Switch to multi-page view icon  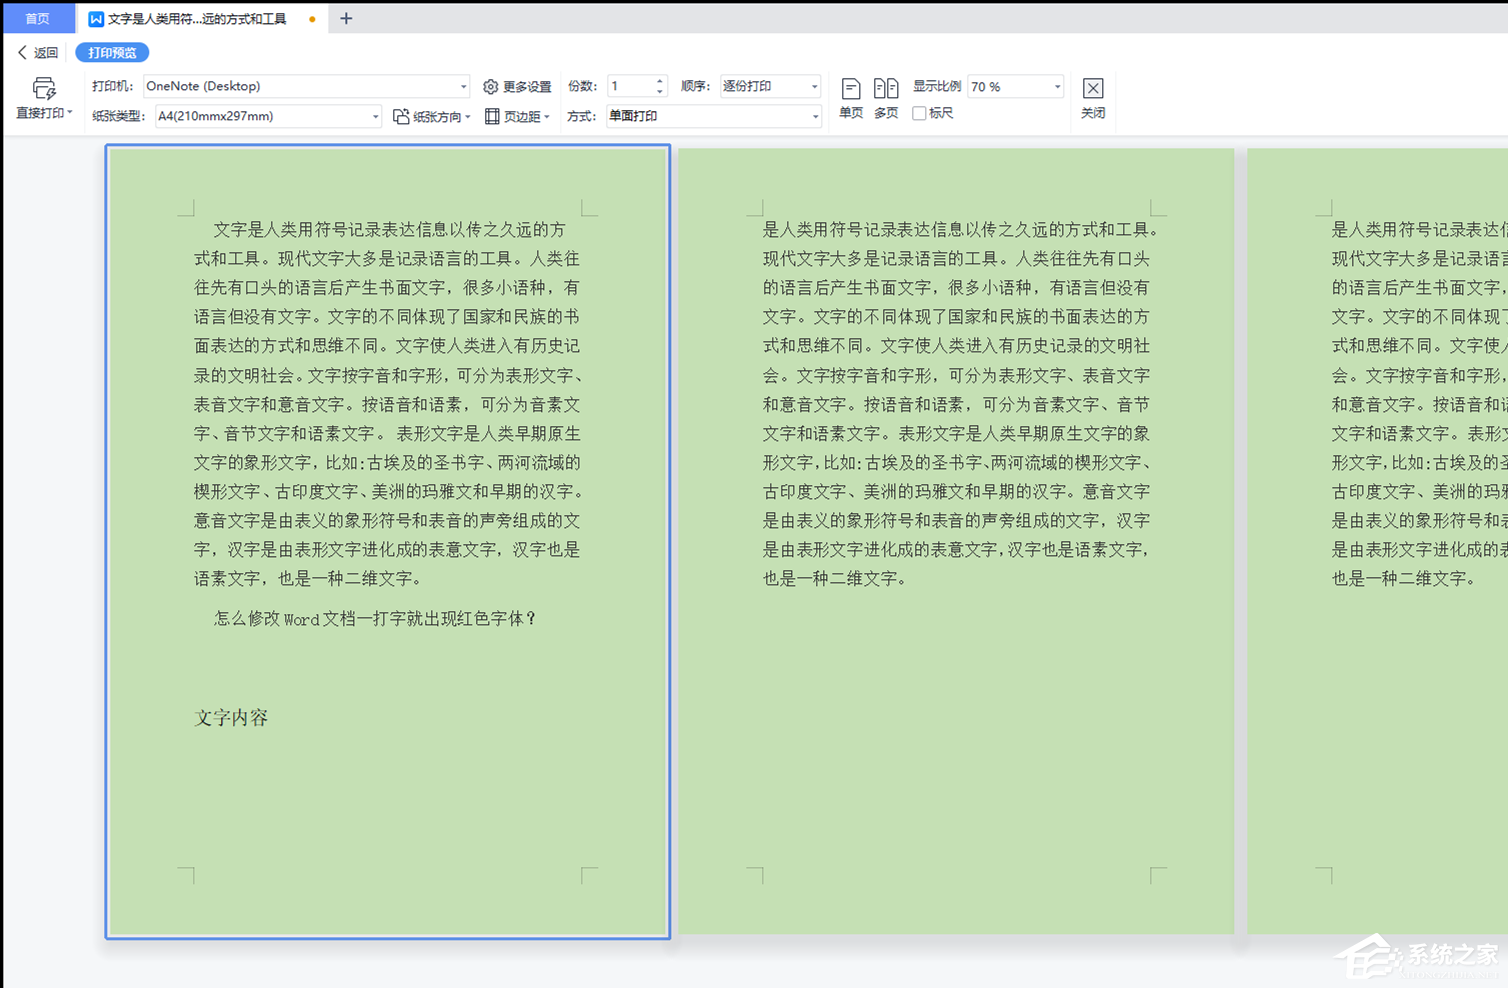886,89
